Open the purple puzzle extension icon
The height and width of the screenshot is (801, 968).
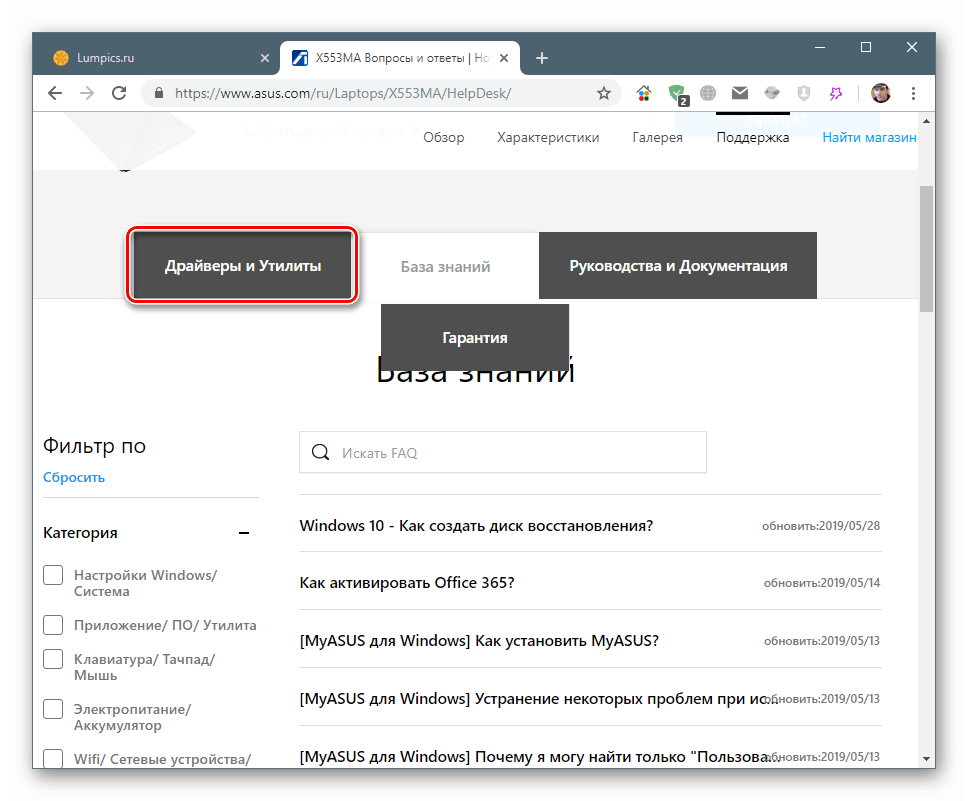tap(836, 93)
